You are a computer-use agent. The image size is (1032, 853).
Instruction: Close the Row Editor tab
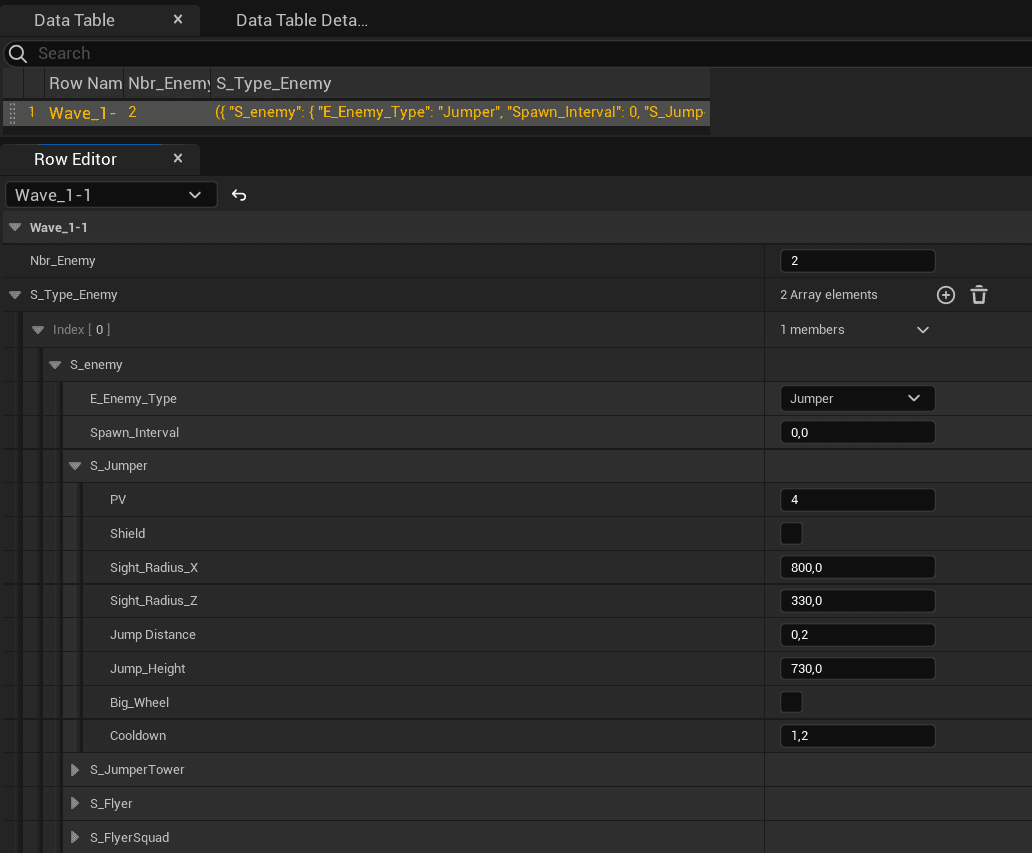178,159
